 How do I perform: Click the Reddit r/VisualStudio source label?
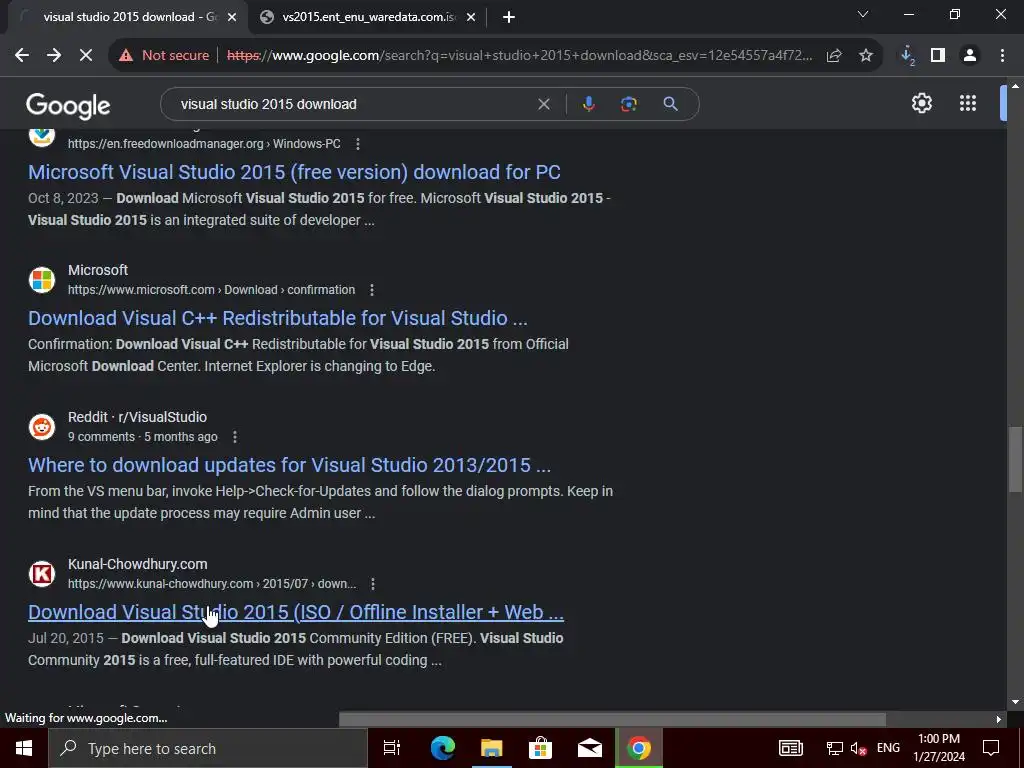pos(137,417)
